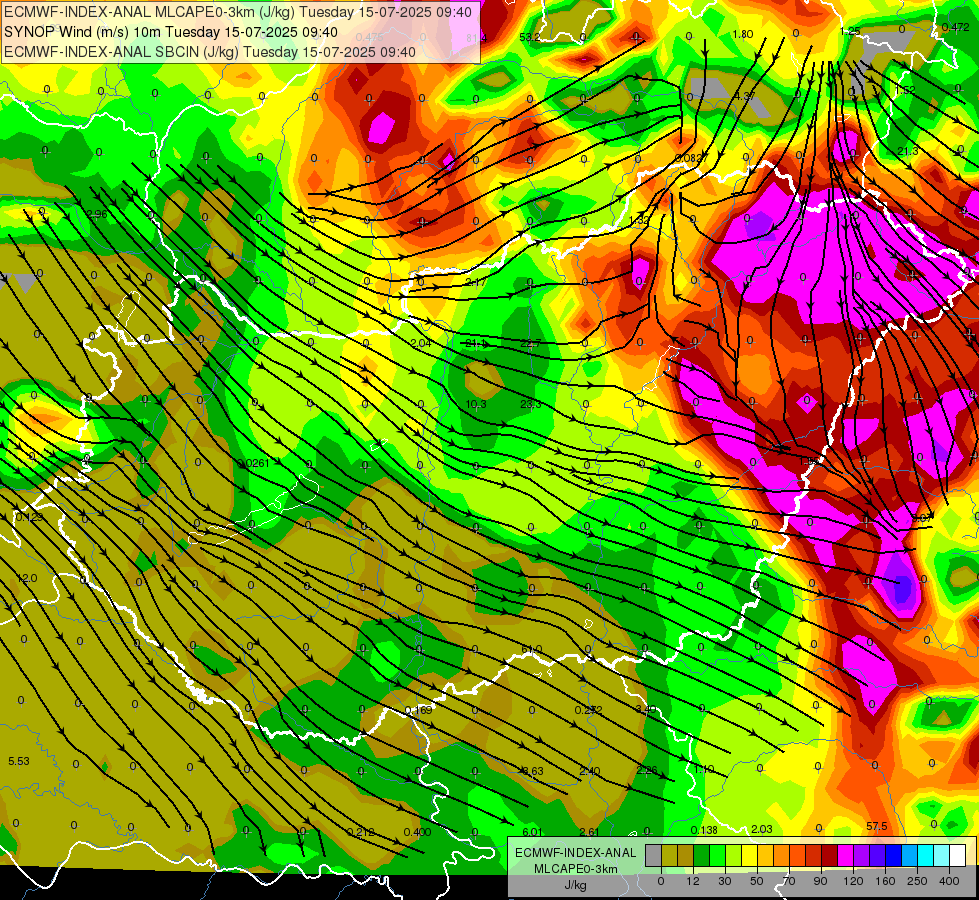
Task: Click the map value 10.3
Action: pos(476,405)
